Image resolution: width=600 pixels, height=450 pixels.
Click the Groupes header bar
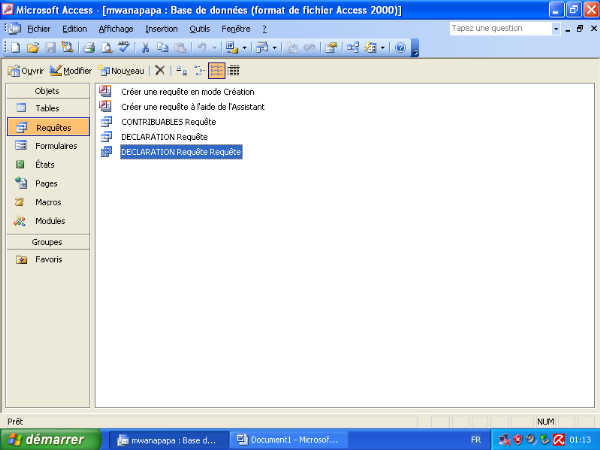(x=48, y=242)
